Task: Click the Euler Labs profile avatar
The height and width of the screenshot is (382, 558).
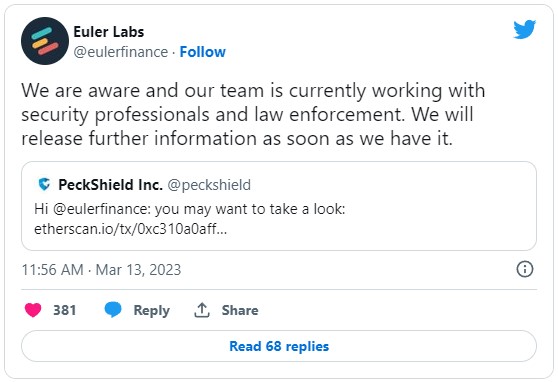Action: click(45, 41)
